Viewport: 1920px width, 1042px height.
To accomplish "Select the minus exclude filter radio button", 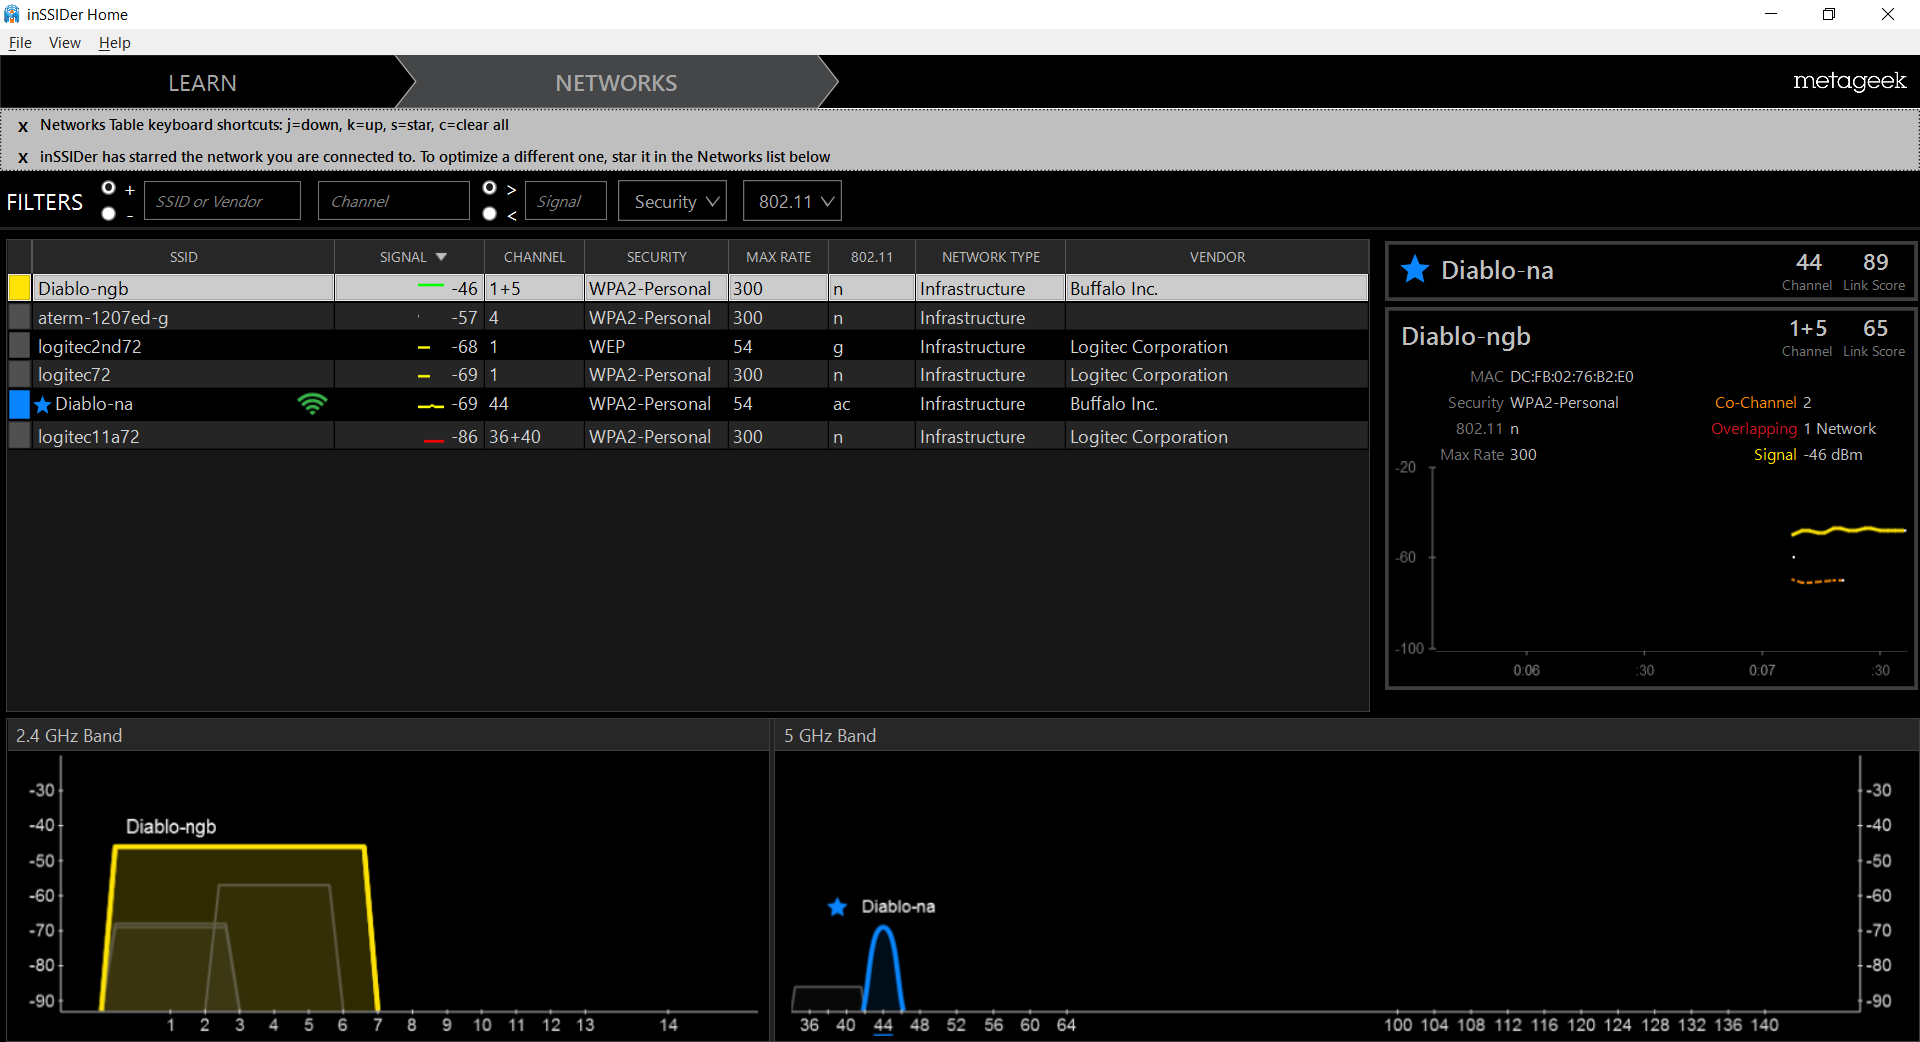I will [x=109, y=214].
